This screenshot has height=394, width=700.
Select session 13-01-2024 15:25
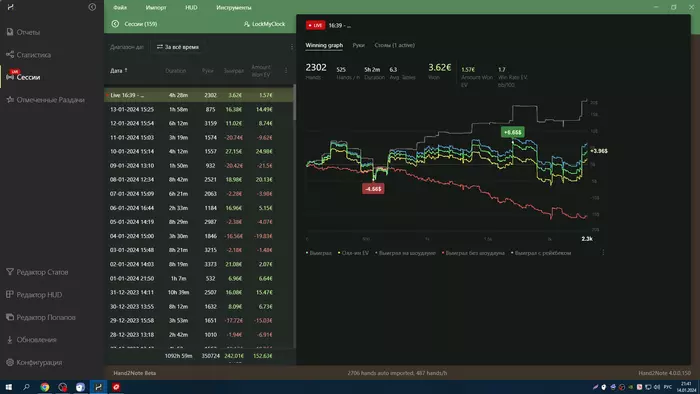pos(199,109)
